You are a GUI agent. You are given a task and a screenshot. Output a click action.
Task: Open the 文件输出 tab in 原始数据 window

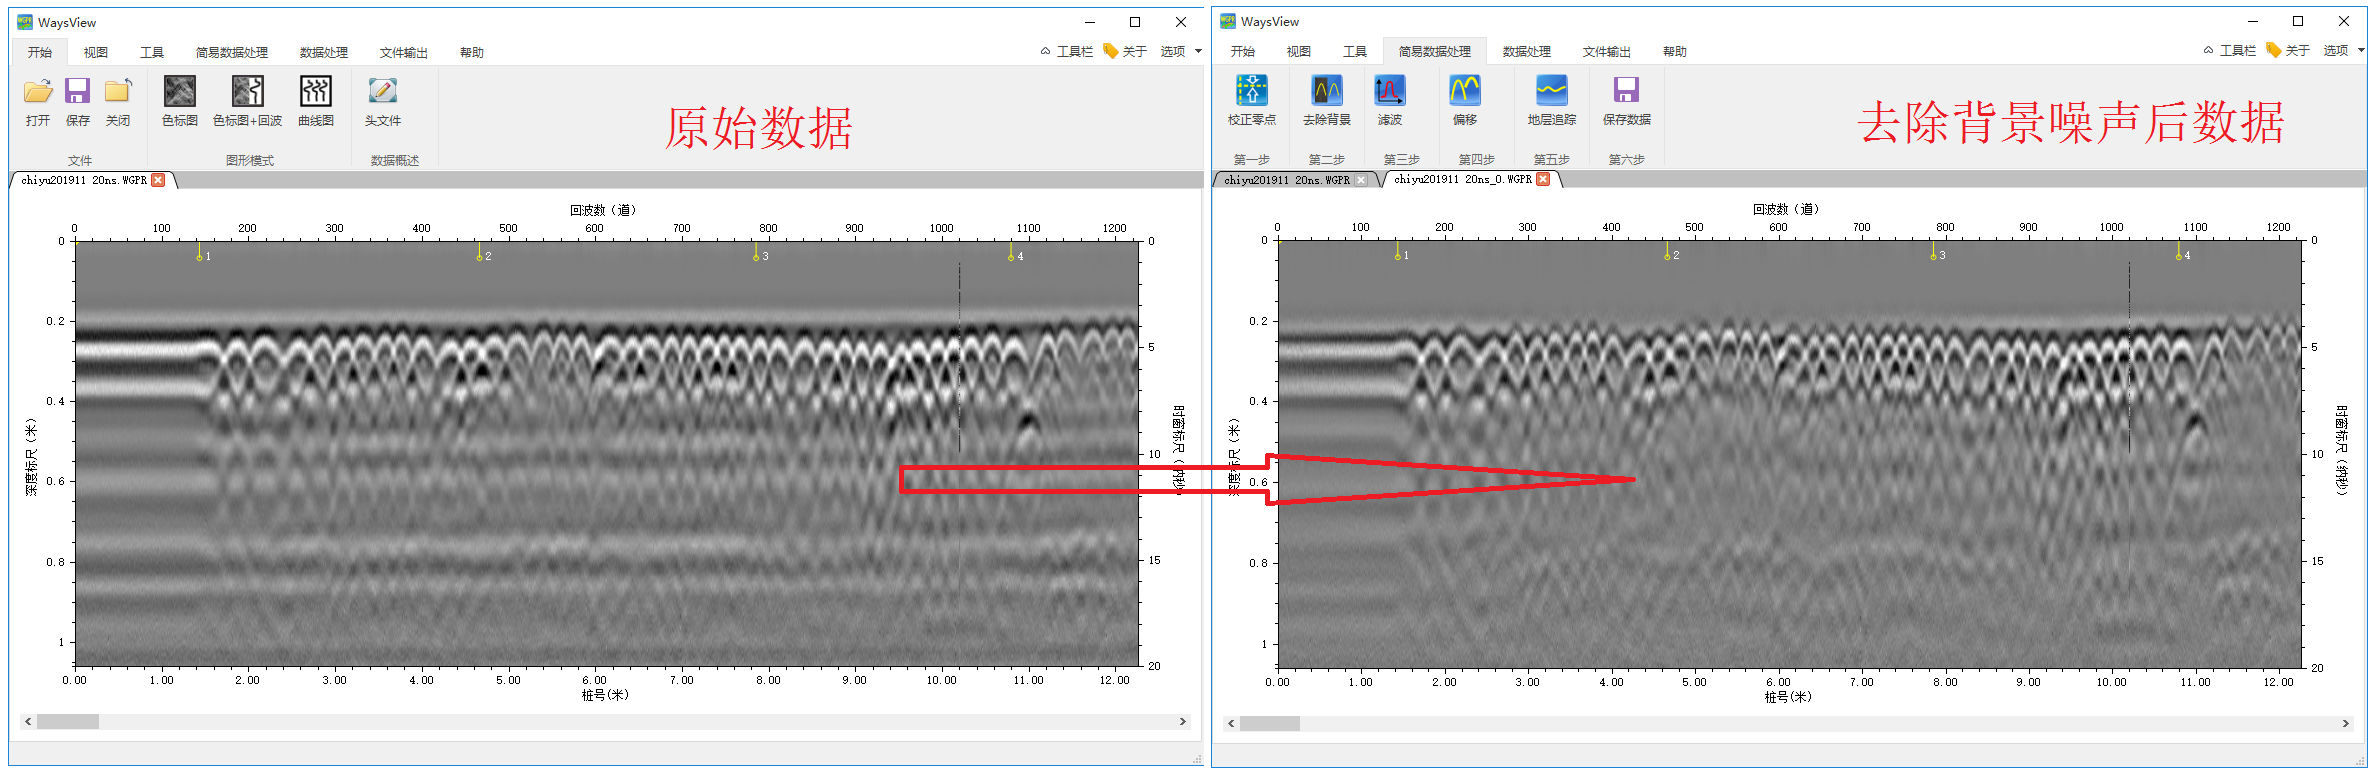(x=403, y=52)
